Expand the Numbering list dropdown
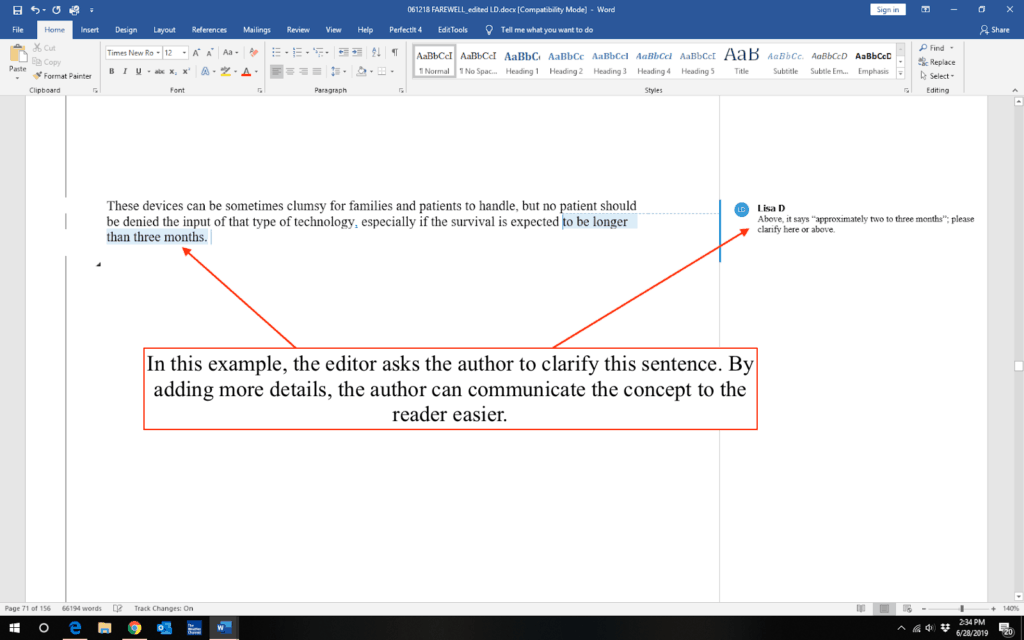1024x640 pixels. coord(307,52)
